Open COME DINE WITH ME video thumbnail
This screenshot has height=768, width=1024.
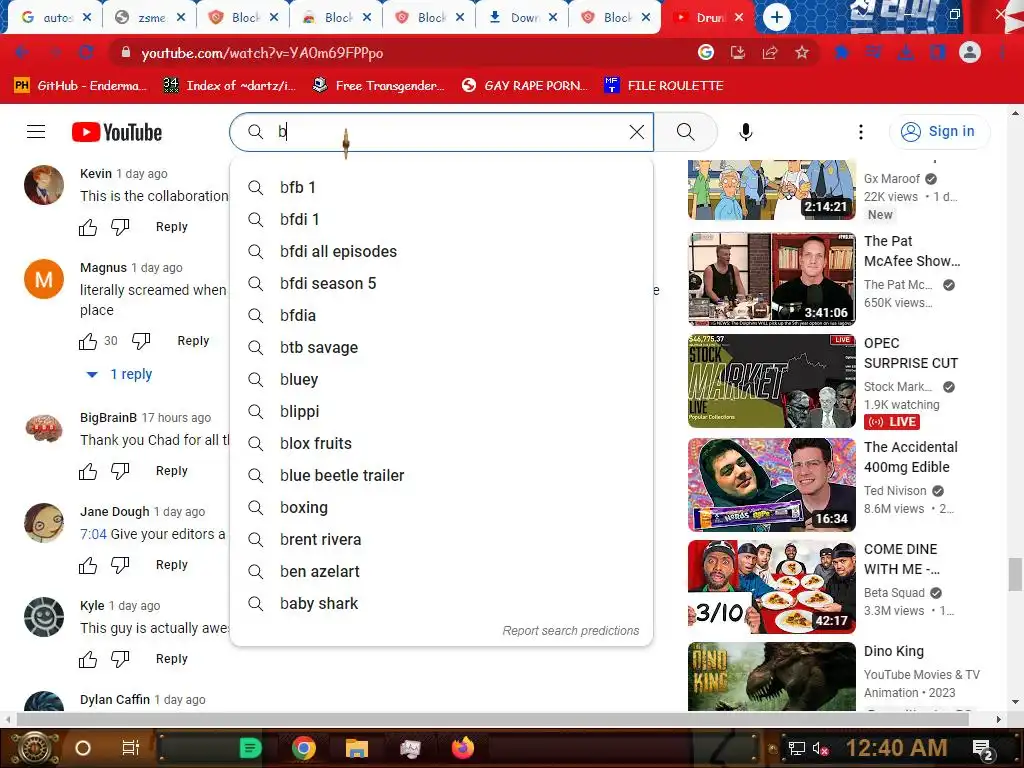click(772, 586)
